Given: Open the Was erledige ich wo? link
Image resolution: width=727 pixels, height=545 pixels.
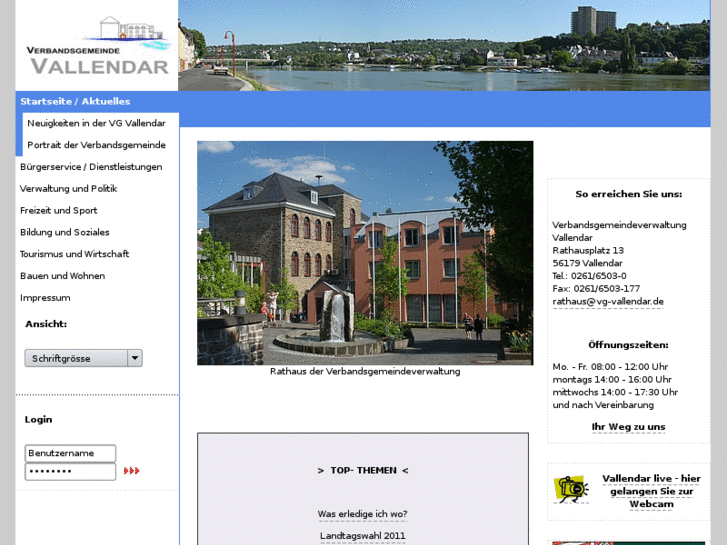Looking at the screenshot, I should click(x=363, y=514).
